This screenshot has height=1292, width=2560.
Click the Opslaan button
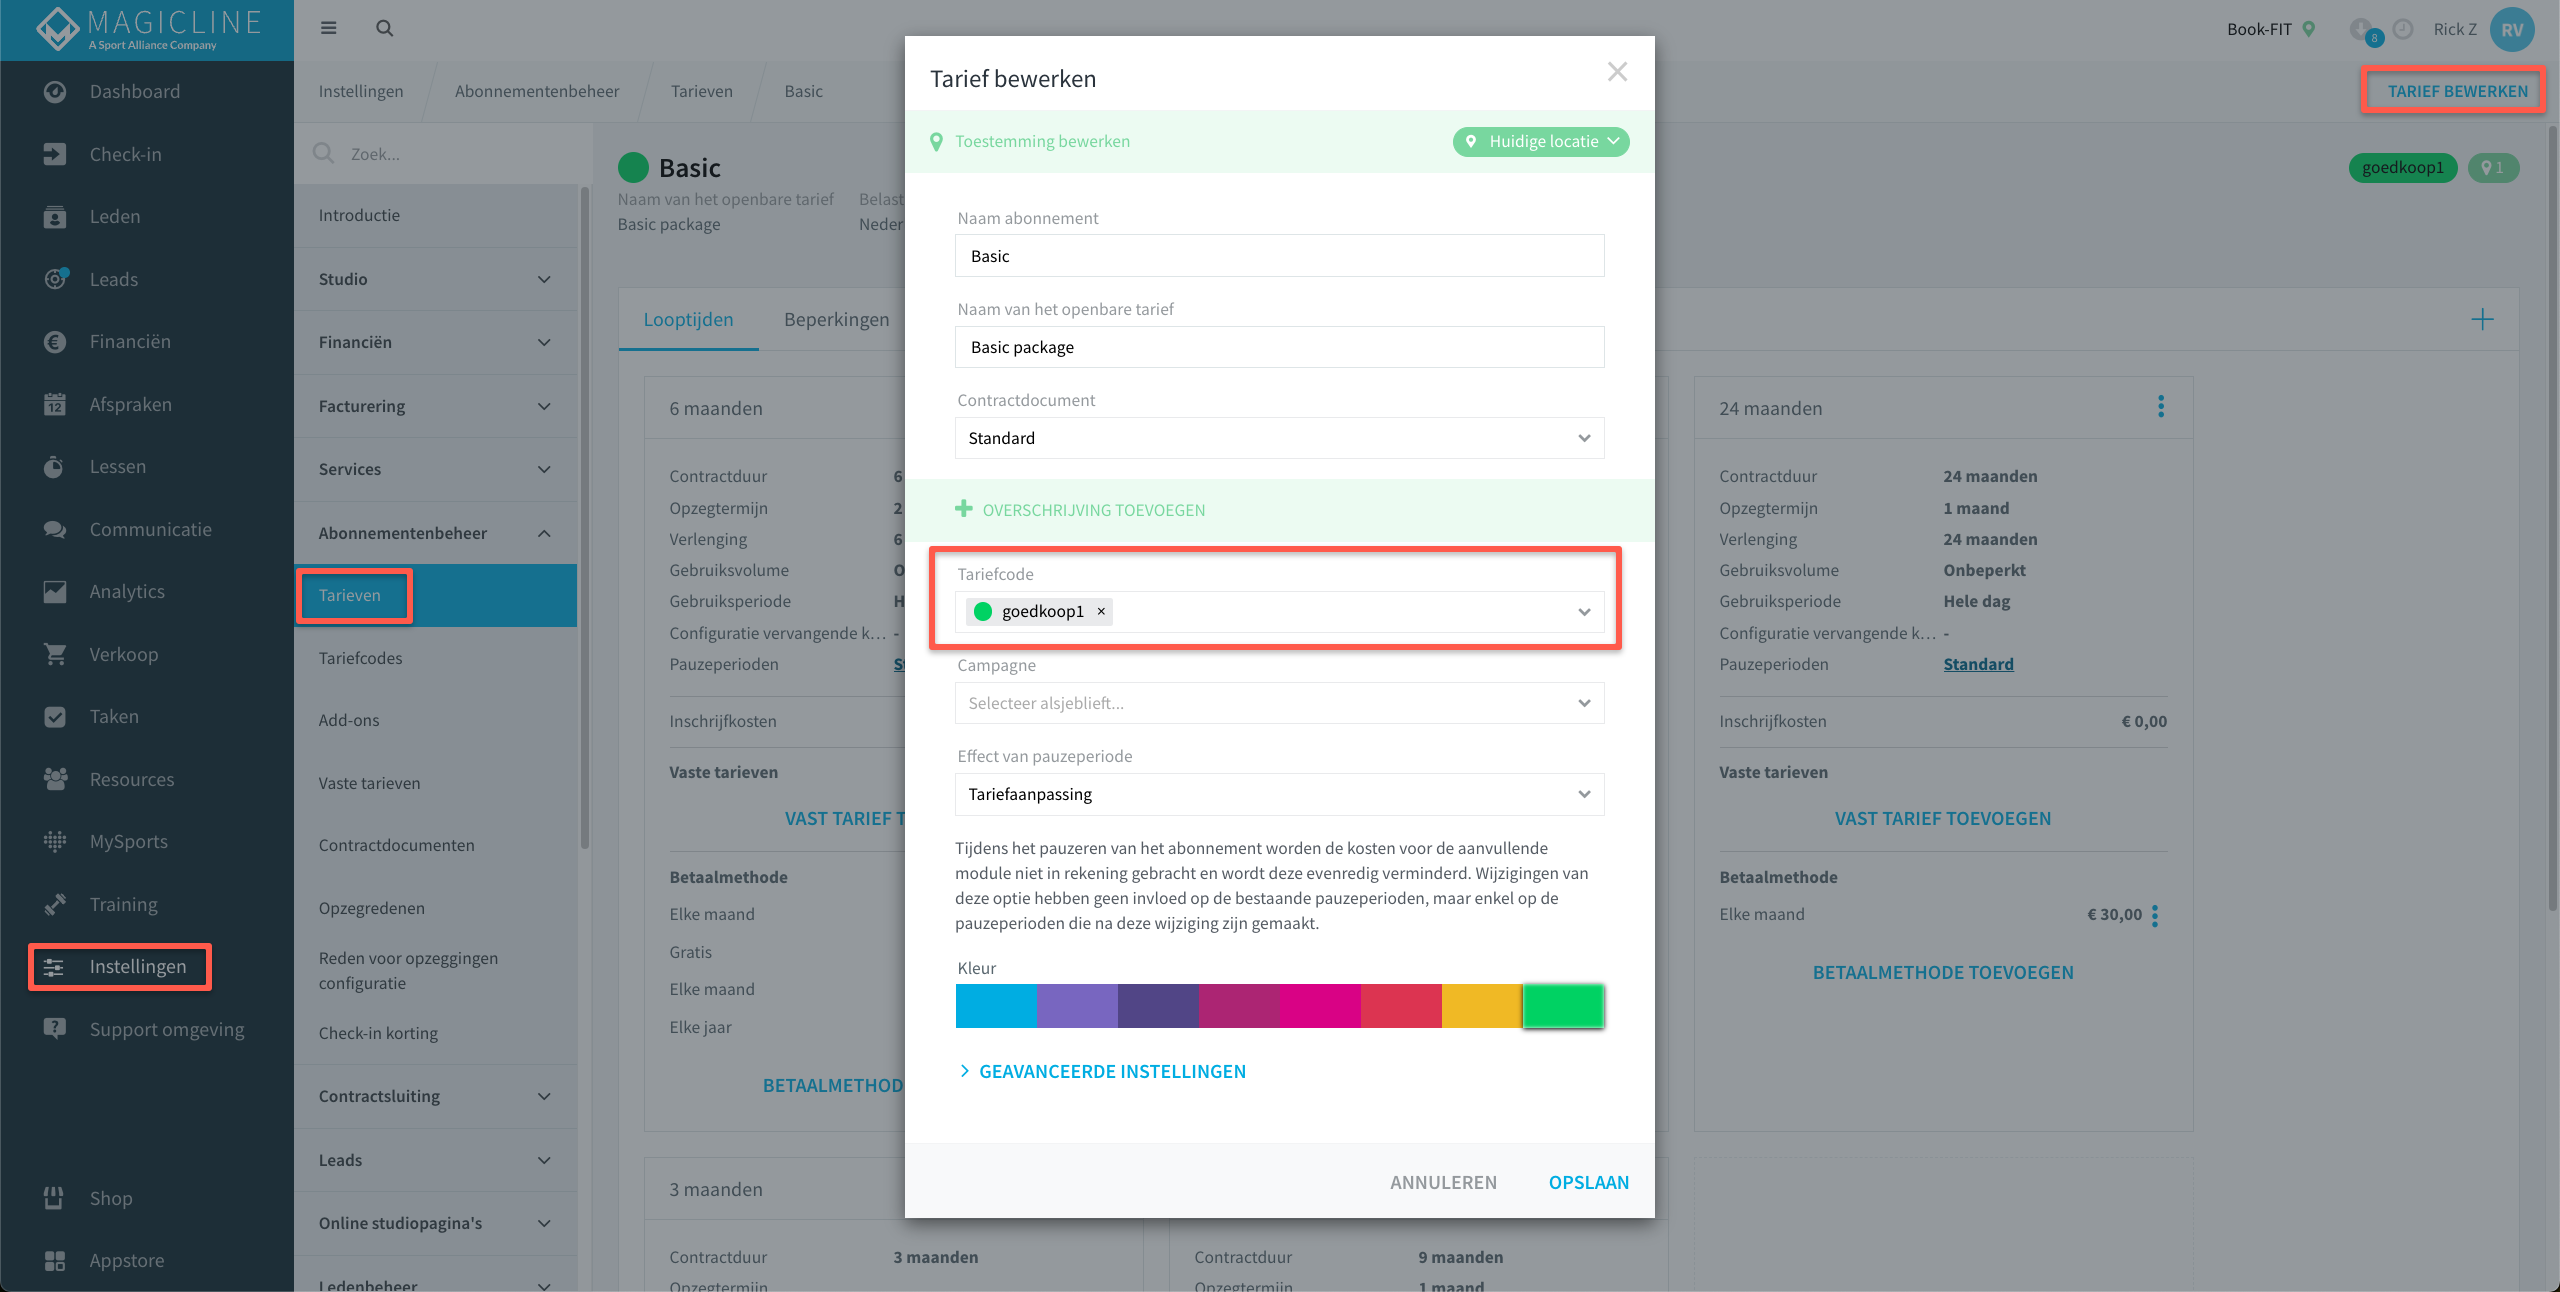1588,1182
